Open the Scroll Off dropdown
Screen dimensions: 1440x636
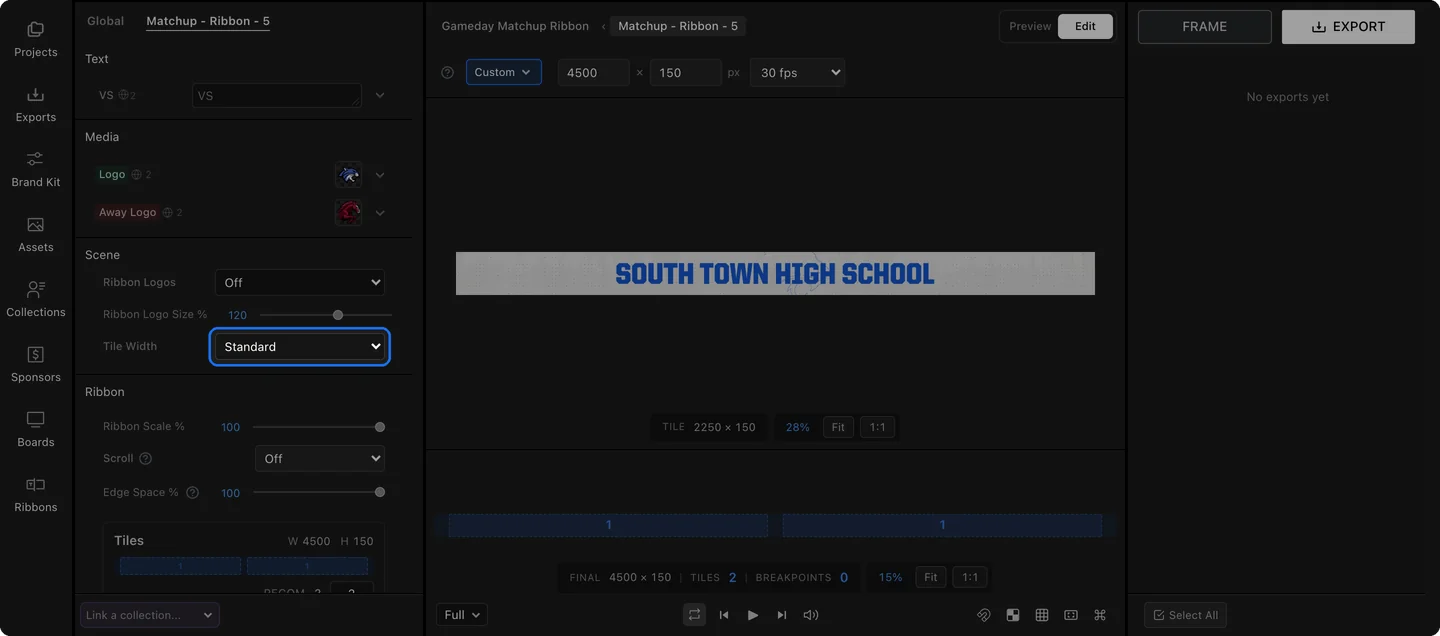(x=320, y=459)
